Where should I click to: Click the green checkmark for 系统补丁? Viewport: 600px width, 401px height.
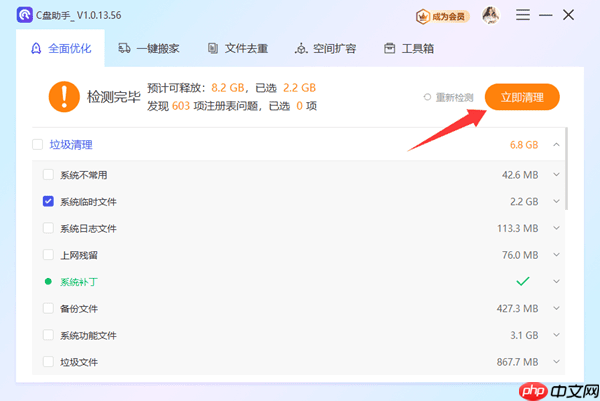coord(523,281)
